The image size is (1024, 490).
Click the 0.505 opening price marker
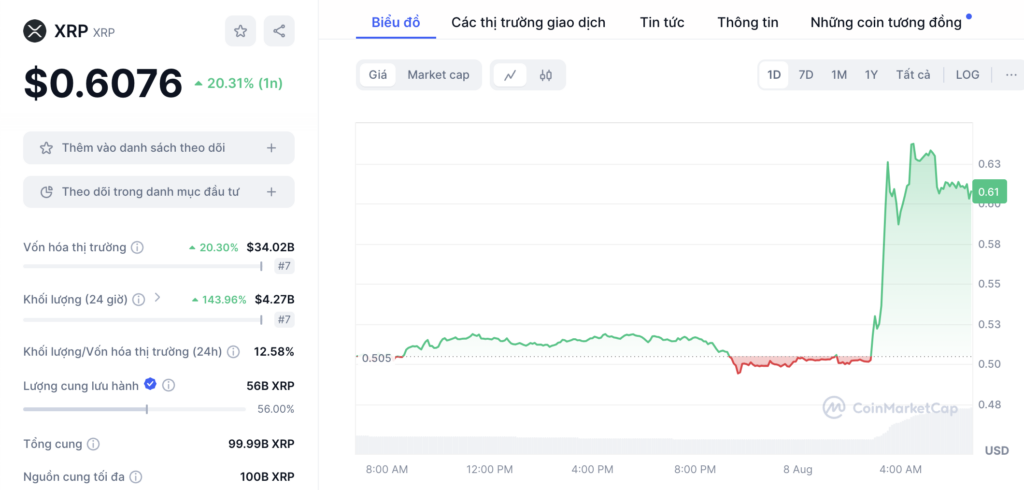click(376, 358)
